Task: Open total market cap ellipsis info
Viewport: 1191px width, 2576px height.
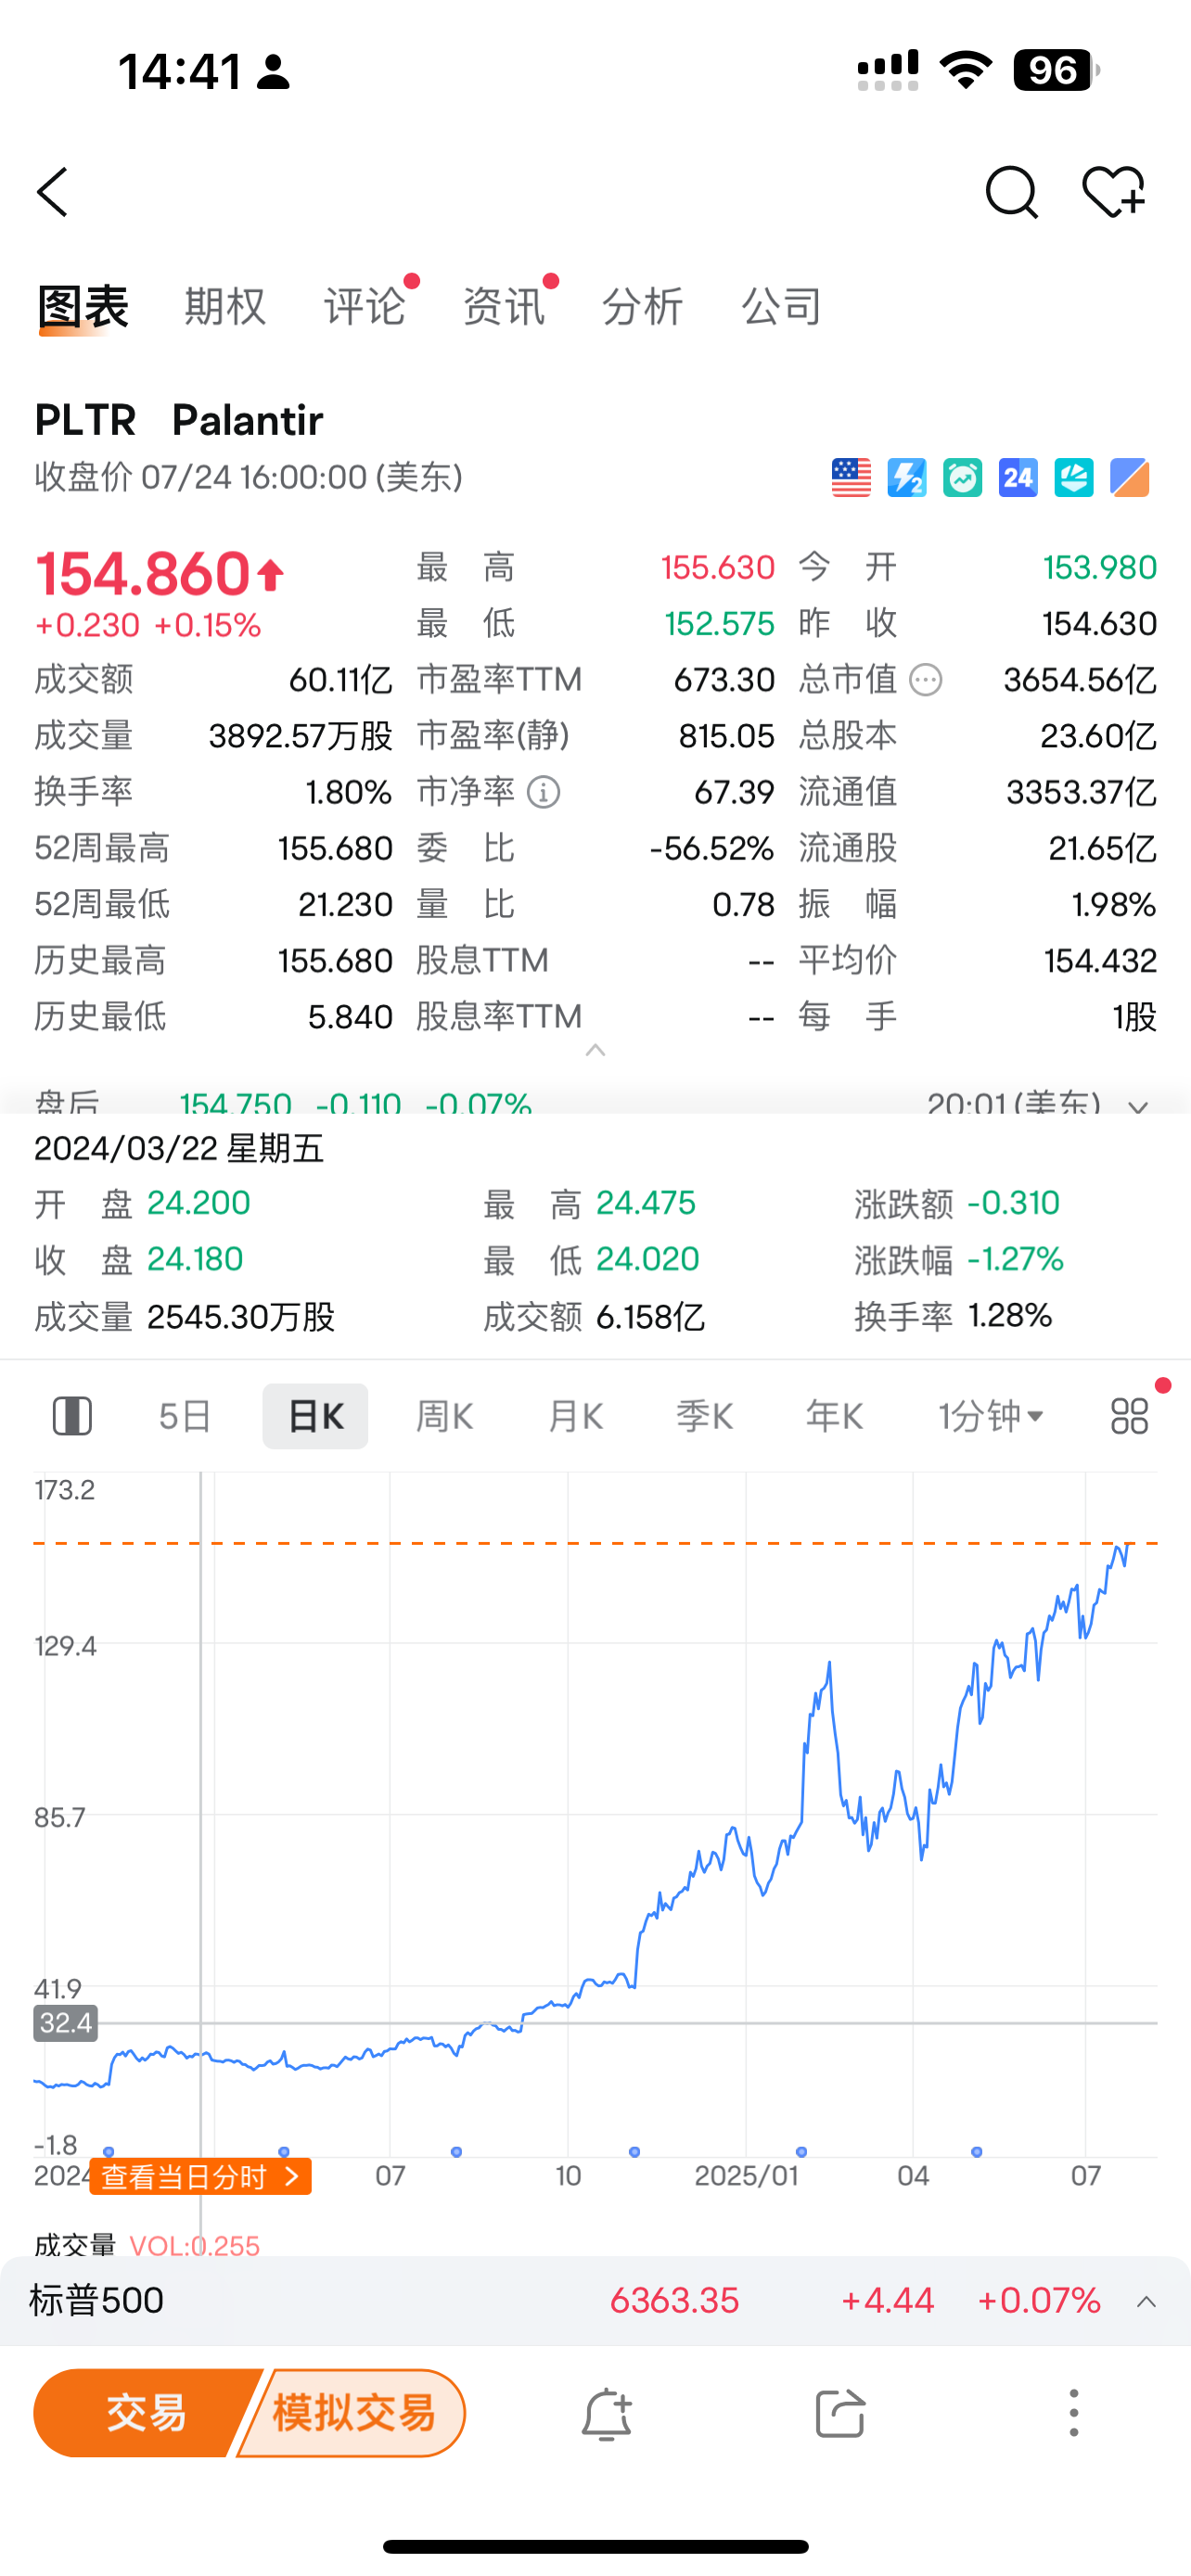Action: [x=925, y=680]
